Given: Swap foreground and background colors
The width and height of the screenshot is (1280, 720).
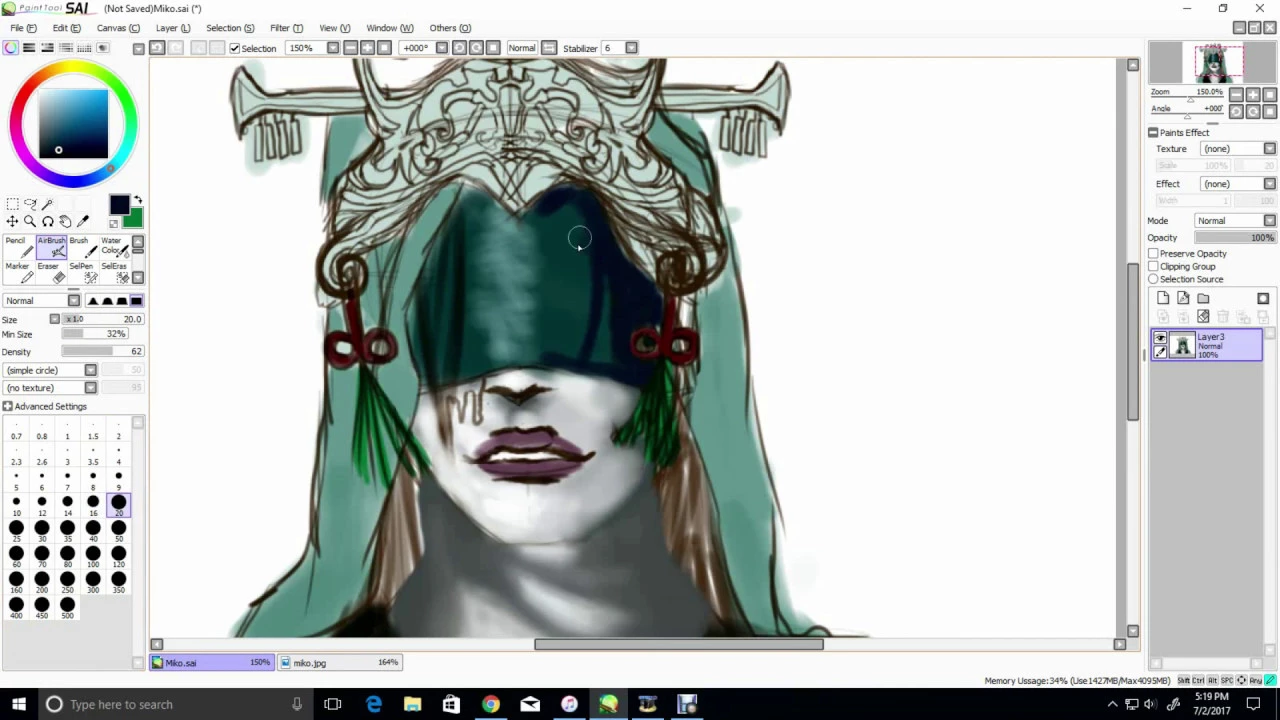Looking at the screenshot, I should [x=137, y=201].
